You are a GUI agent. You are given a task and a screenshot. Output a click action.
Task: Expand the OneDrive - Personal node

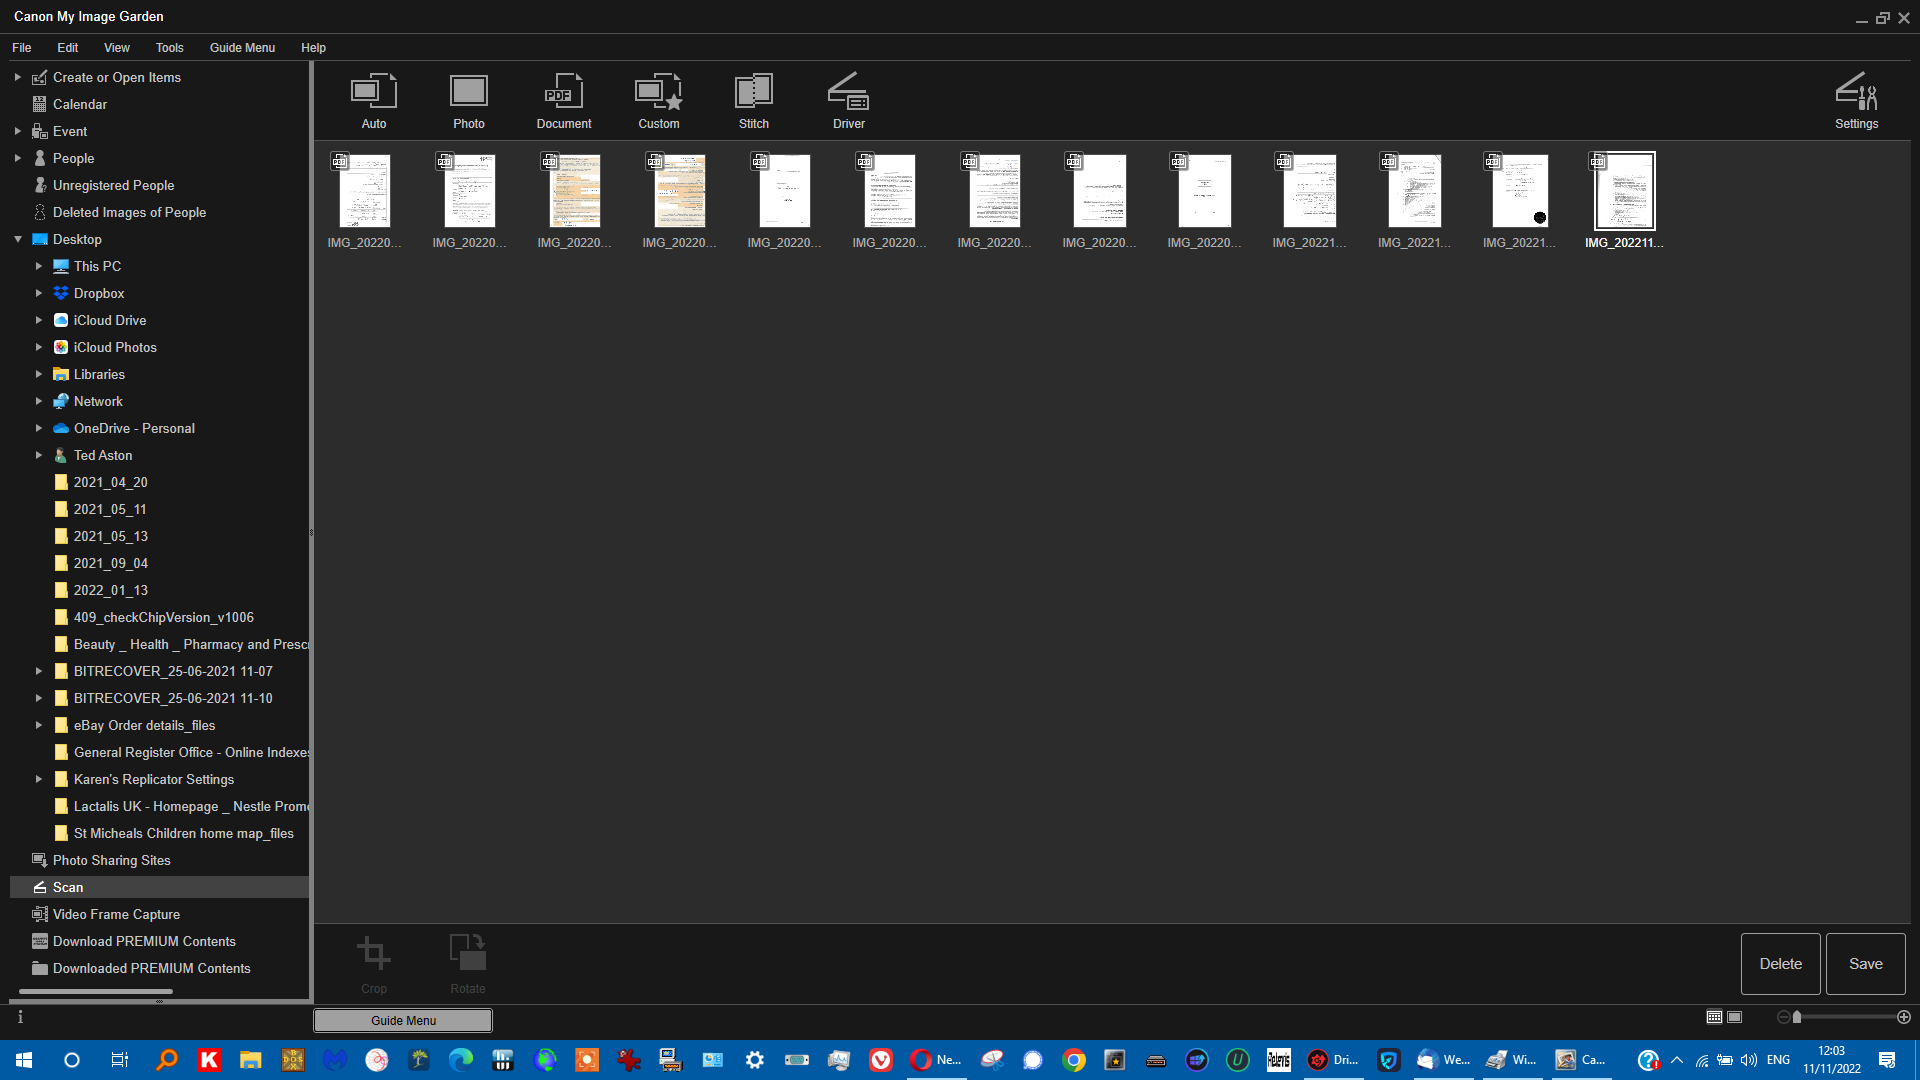click(x=39, y=428)
